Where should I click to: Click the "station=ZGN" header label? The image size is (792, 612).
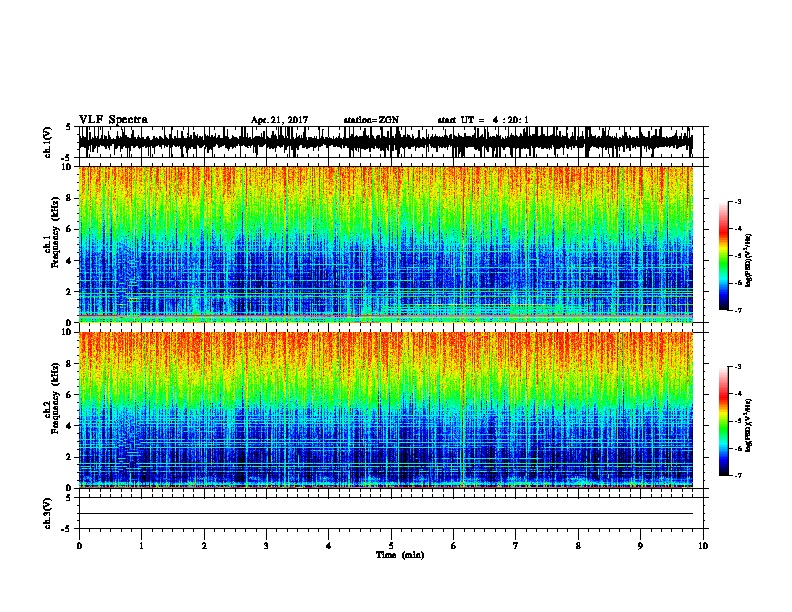click(x=371, y=120)
